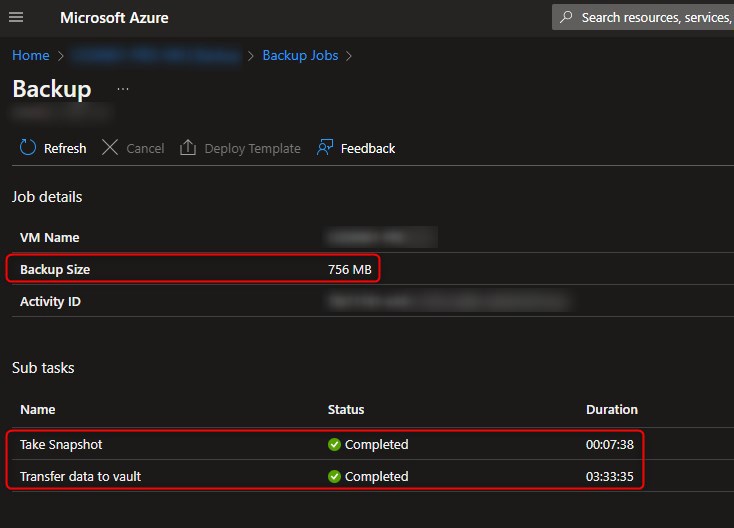
Task: Select Completed status for Transfer data
Action: (376, 477)
